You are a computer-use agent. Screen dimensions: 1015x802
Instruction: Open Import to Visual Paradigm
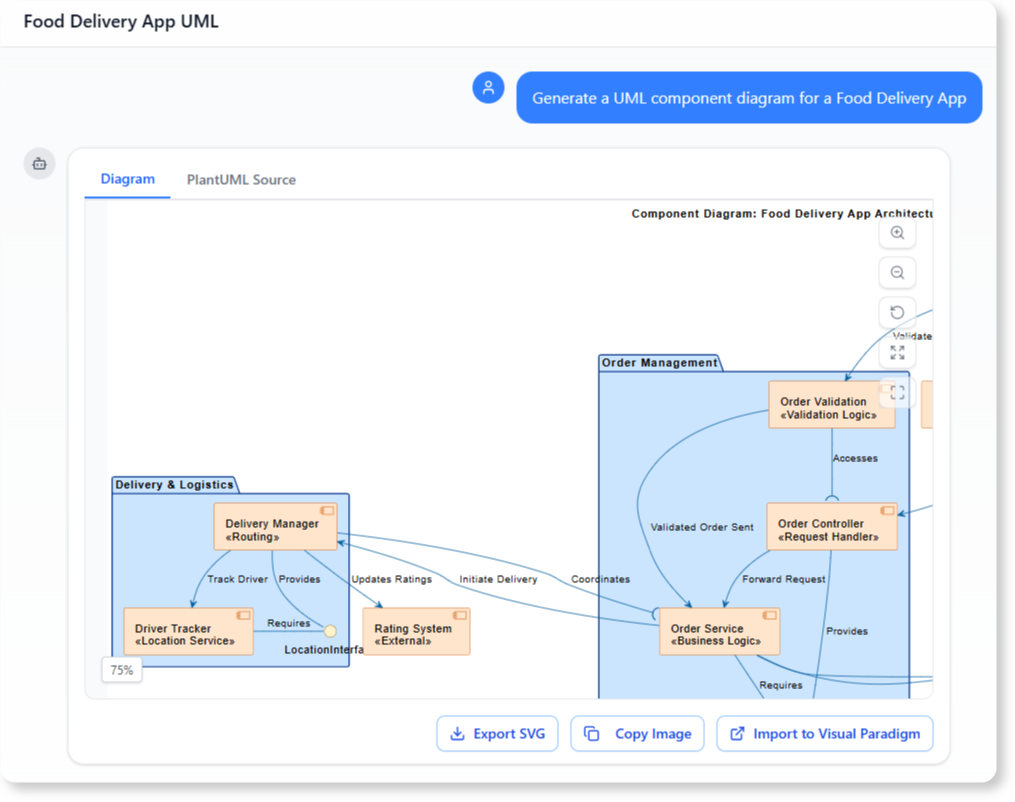point(824,733)
